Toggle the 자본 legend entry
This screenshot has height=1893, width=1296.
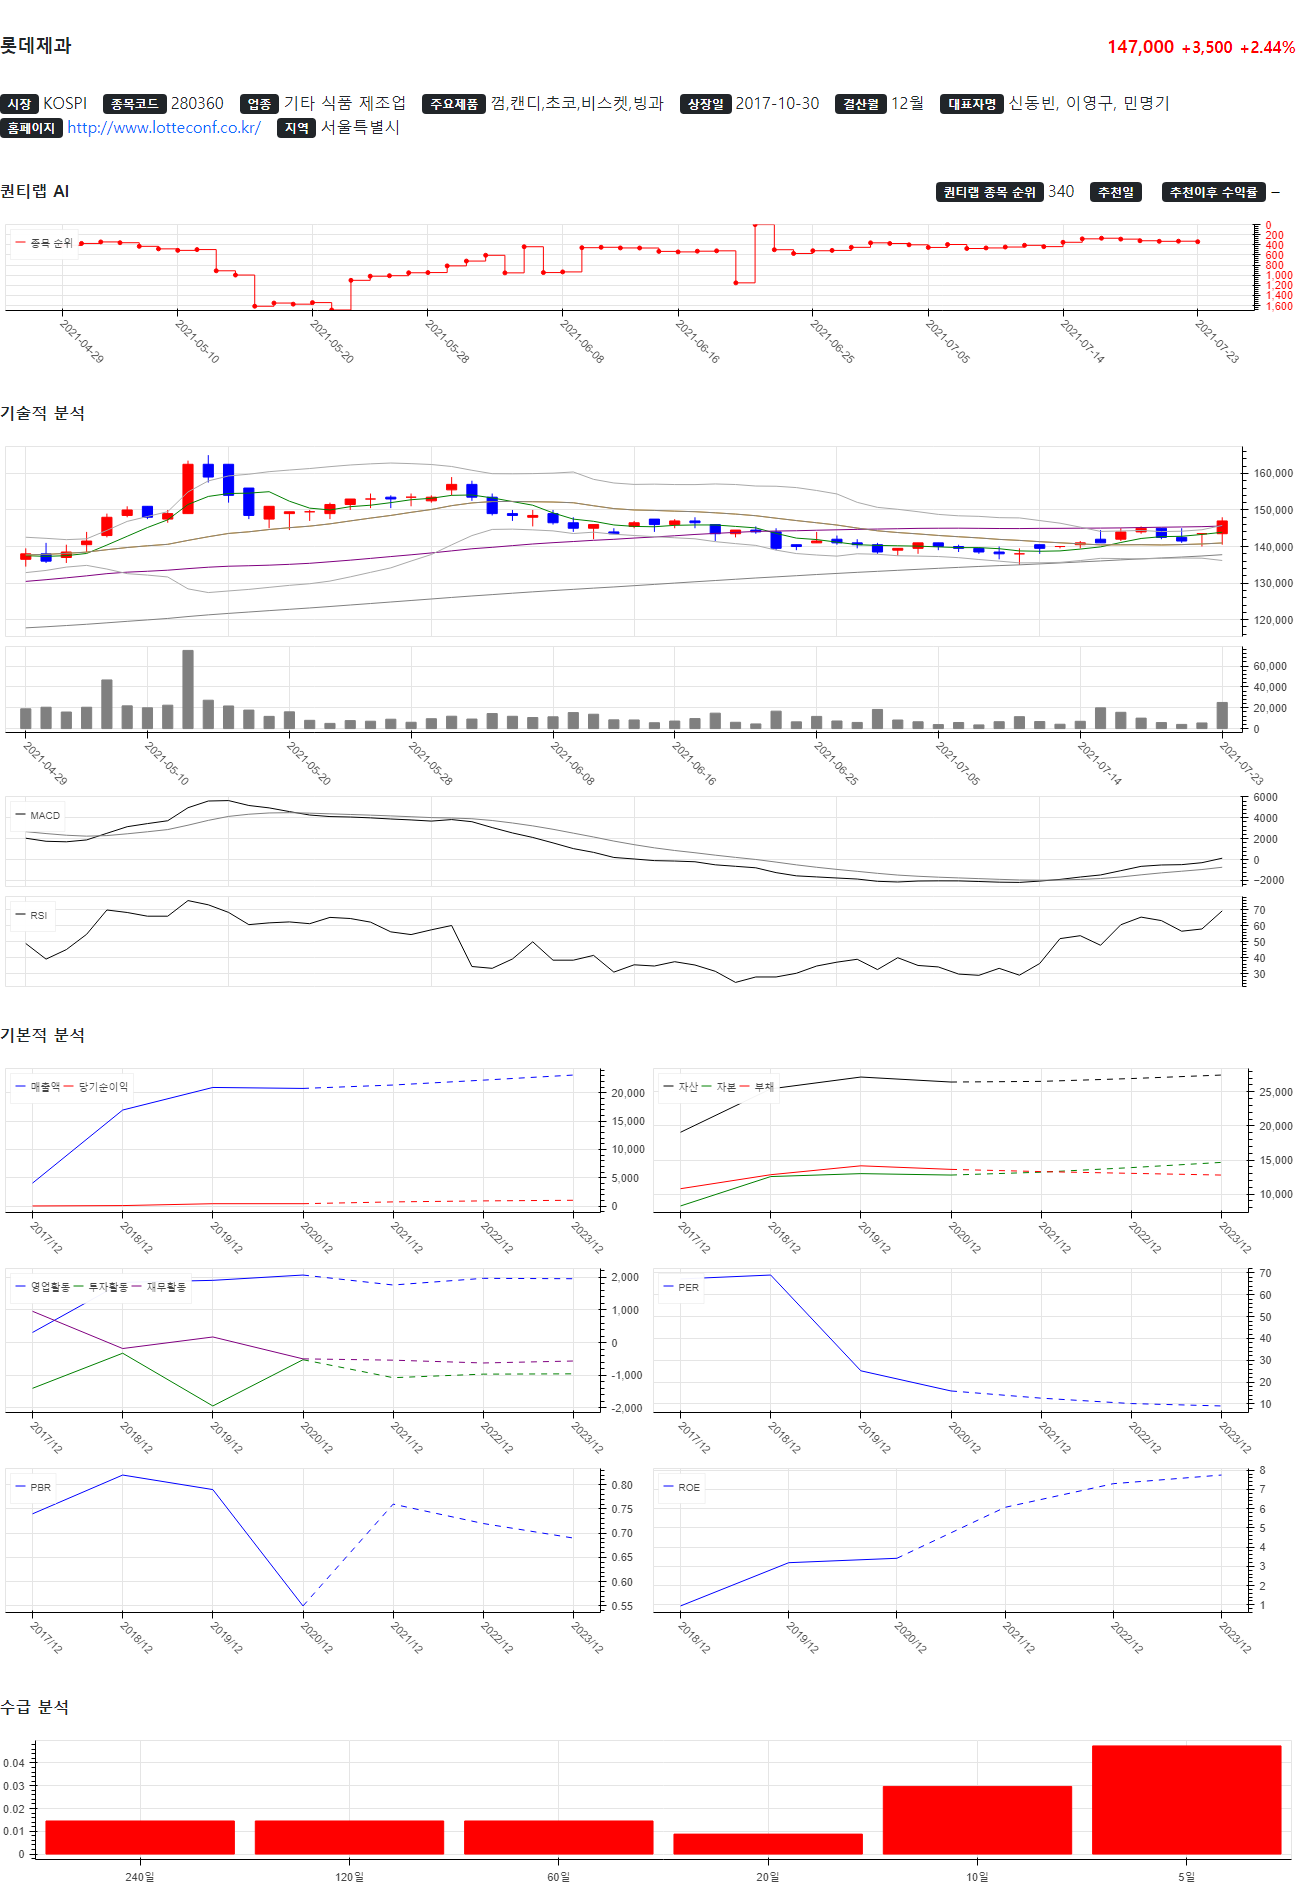(719, 1087)
